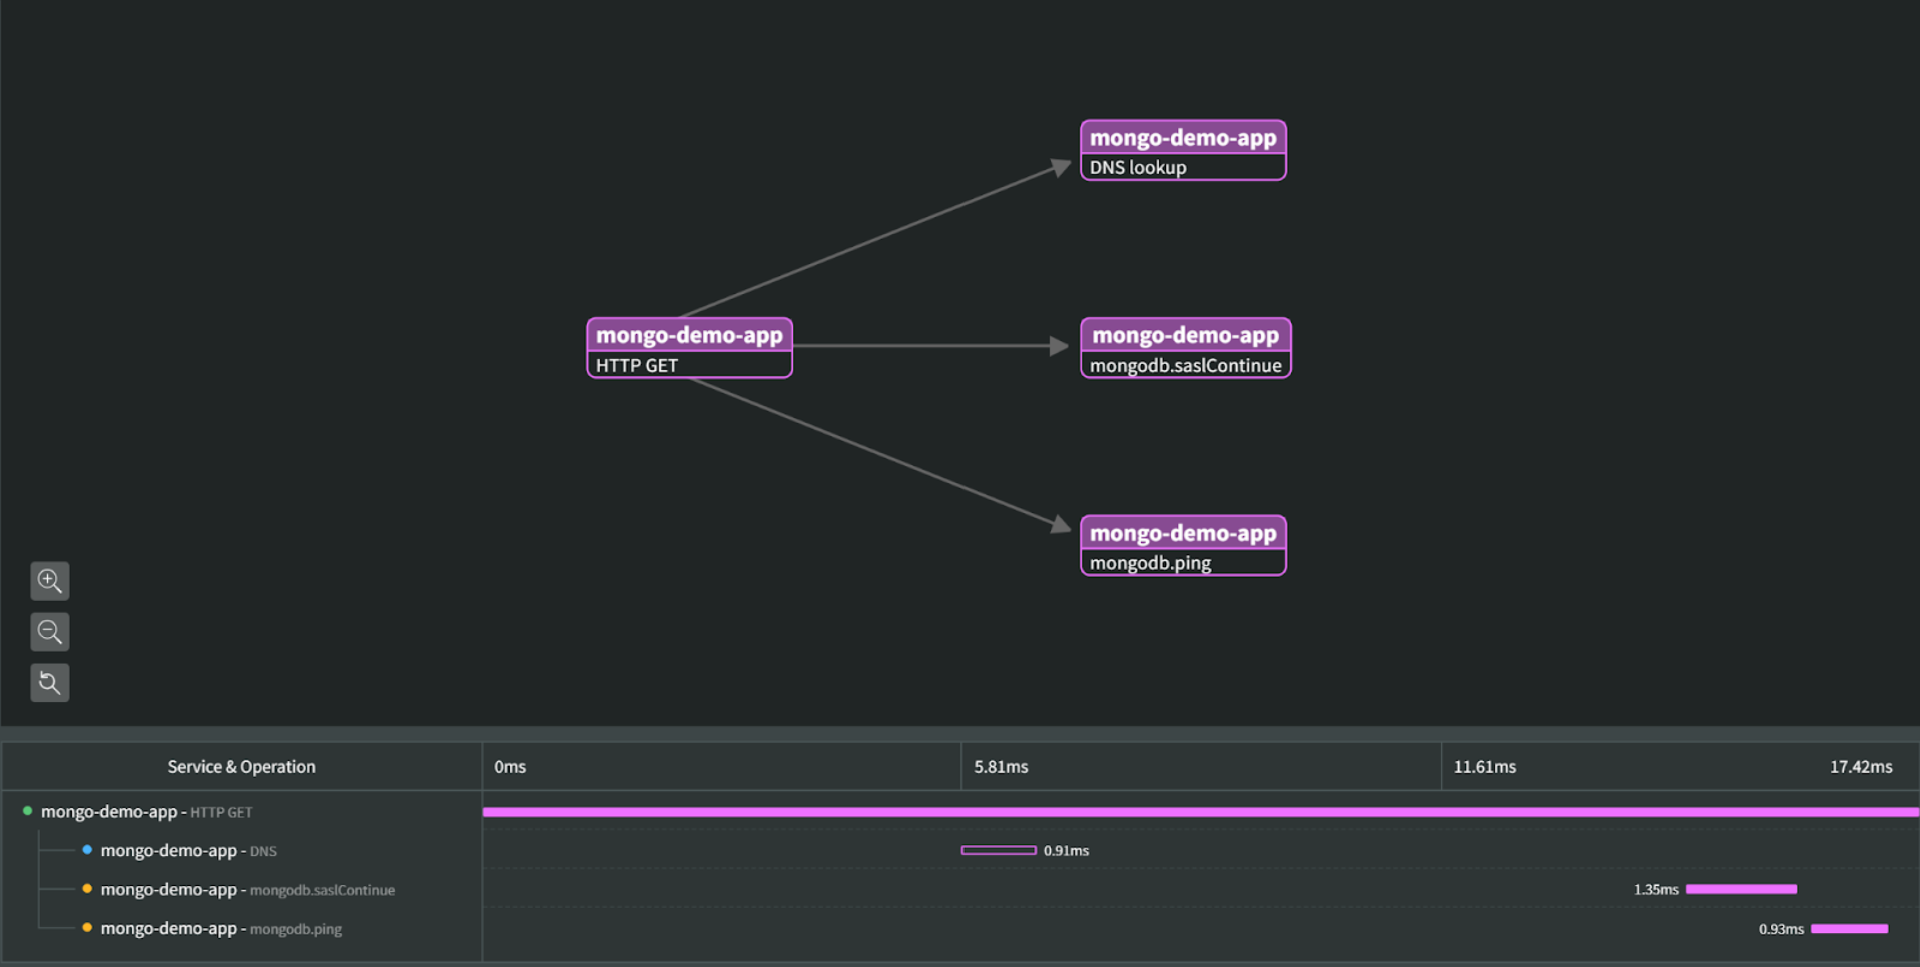Select the DNS lookup graph node
This screenshot has width=1920, height=967.
click(x=1183, y=150)
